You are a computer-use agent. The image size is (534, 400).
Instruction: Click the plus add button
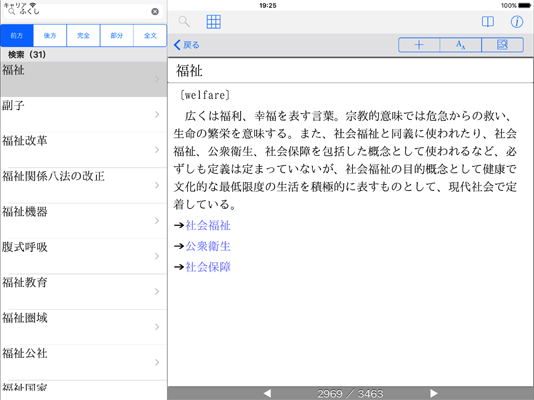coord(419,45)
